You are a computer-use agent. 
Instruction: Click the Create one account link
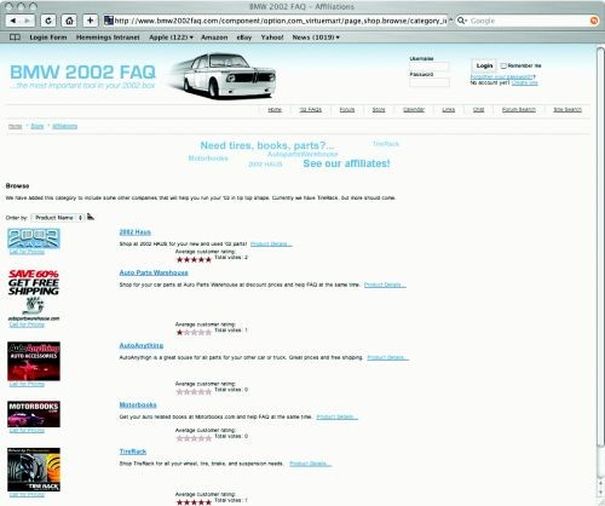click(x=524, y=83)
